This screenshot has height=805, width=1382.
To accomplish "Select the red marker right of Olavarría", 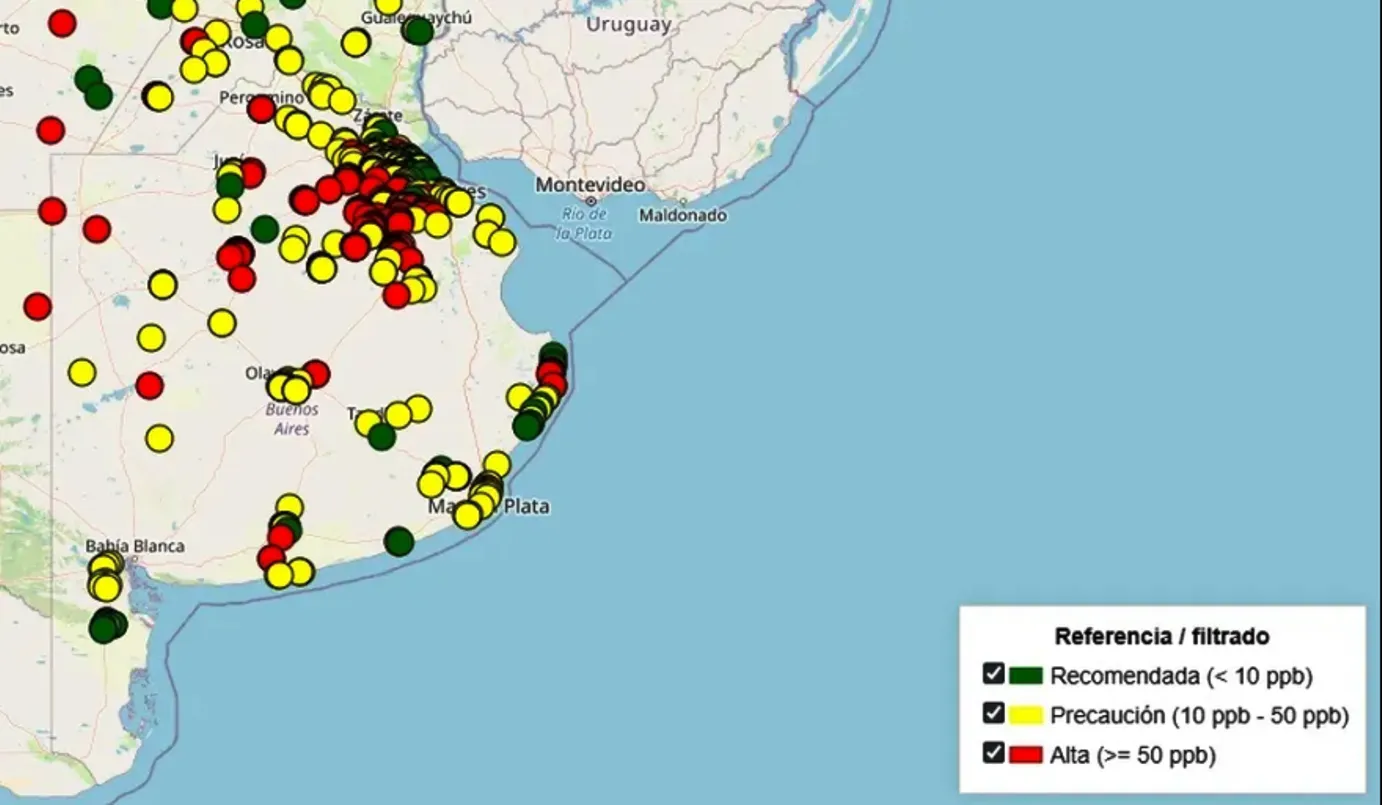I will [316, 373].
